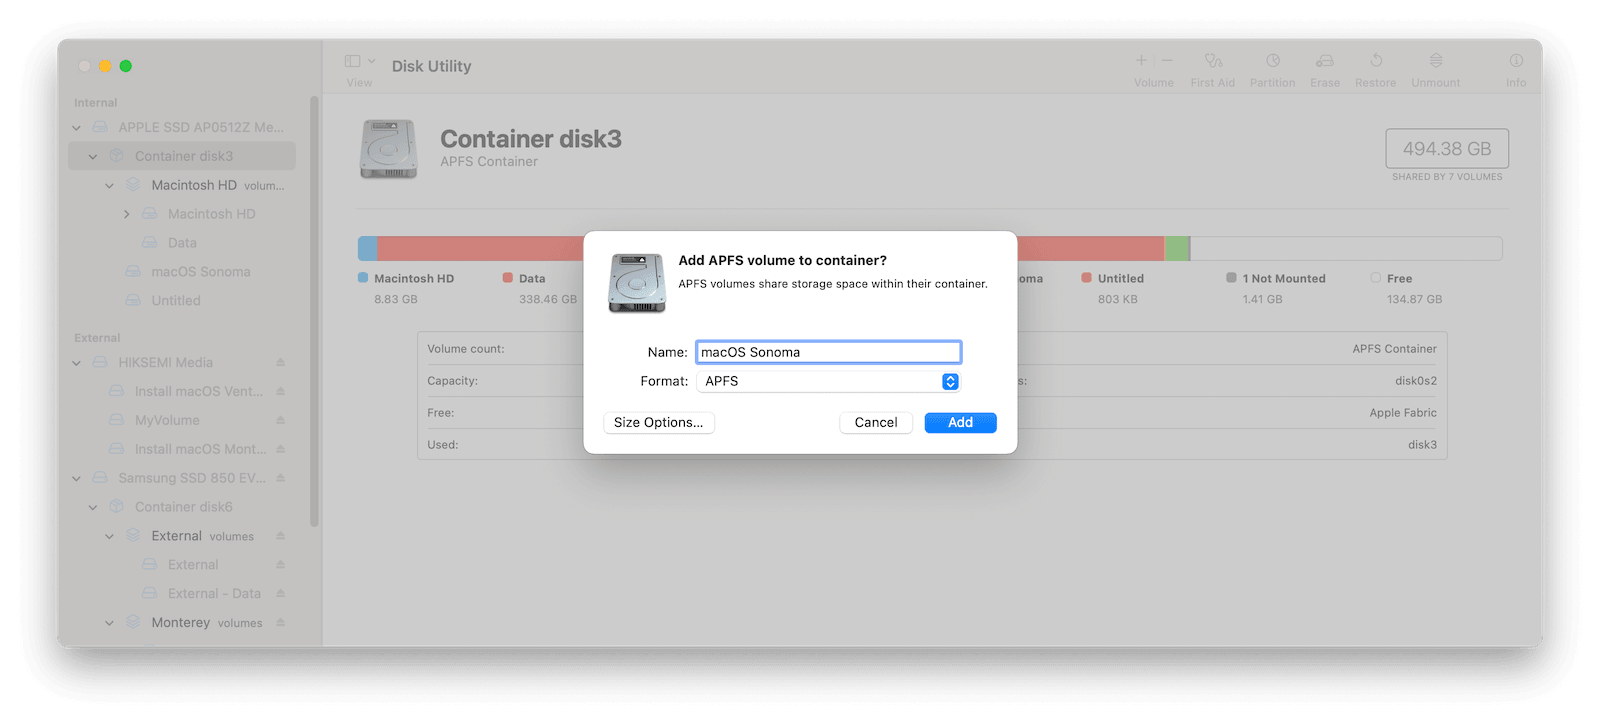Open the Info toolbar icon

pyautogui.click(x=1516, y=60)
